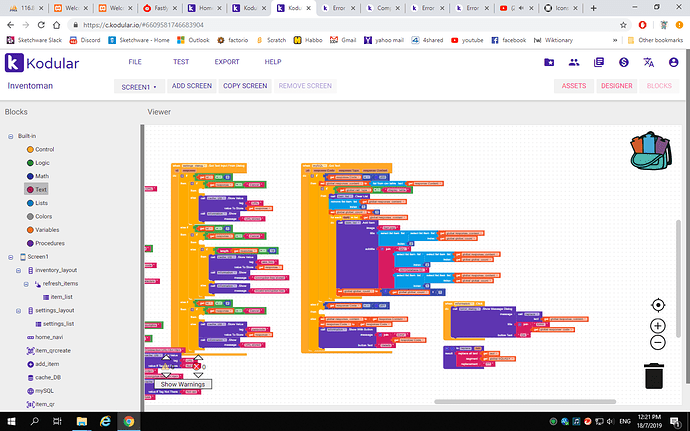Open the projects folder icon
690x431 pixels.
[549, 62]
